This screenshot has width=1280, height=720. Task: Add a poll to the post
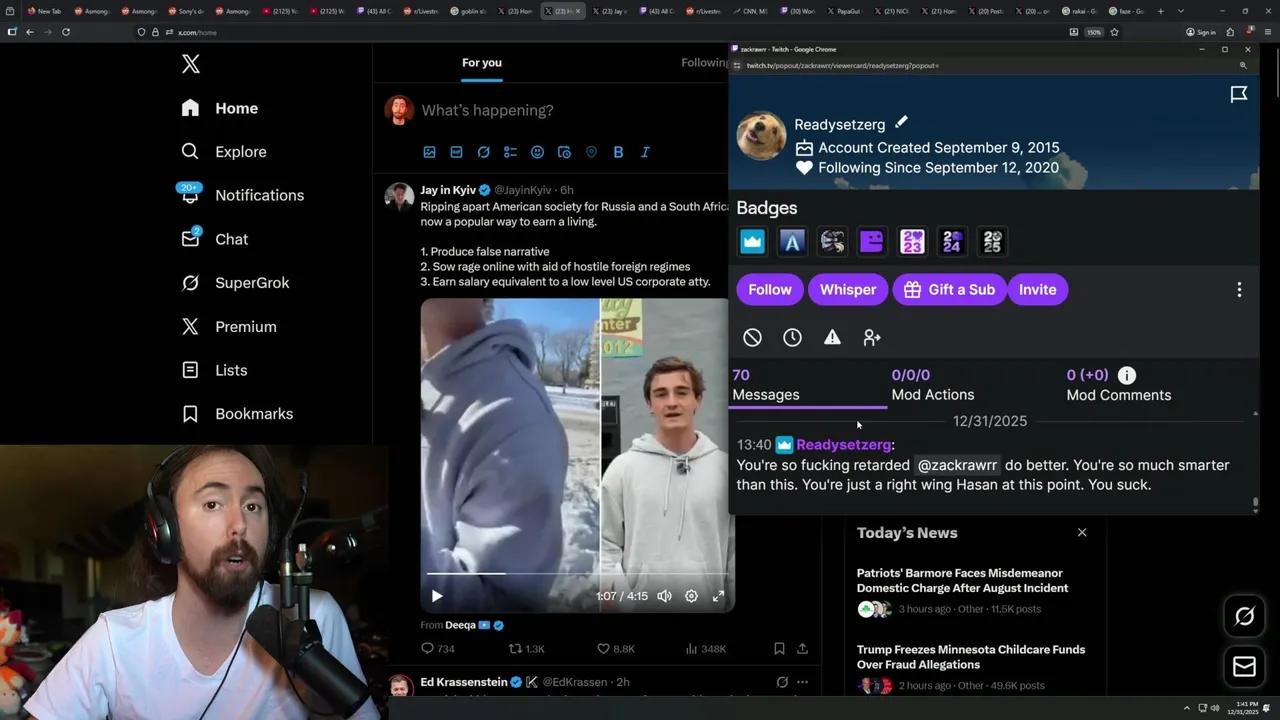pyautogui.click(x=510, y=152)
